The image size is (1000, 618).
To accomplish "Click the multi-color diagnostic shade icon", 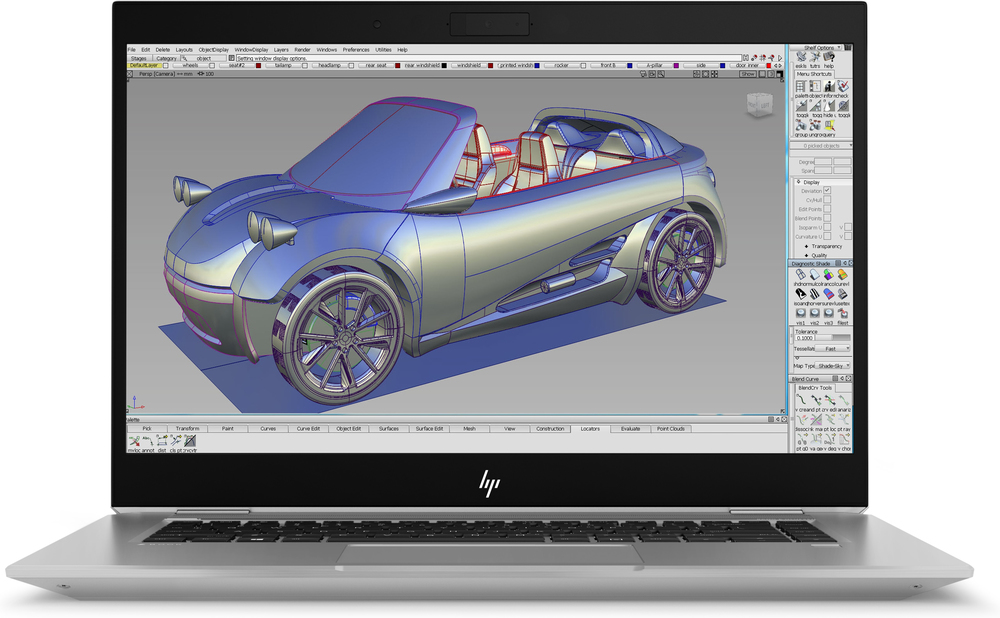I will pyautogui.click(x=815, y=275).
